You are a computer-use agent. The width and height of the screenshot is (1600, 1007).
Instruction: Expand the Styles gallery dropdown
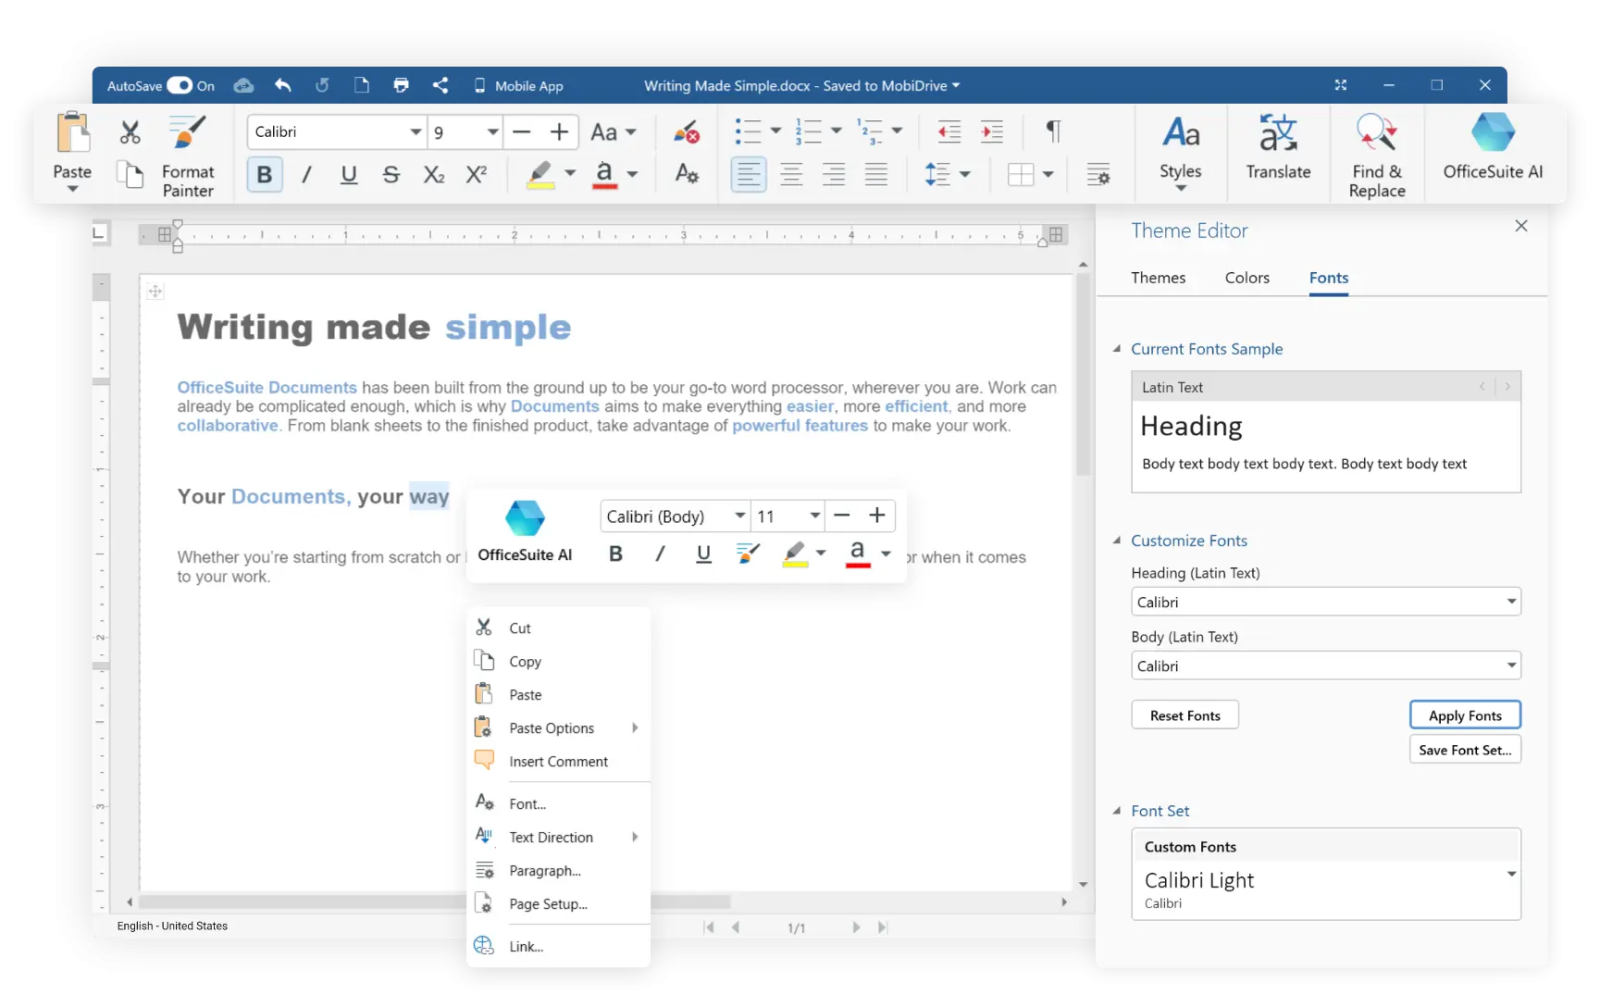[1180, 188]
